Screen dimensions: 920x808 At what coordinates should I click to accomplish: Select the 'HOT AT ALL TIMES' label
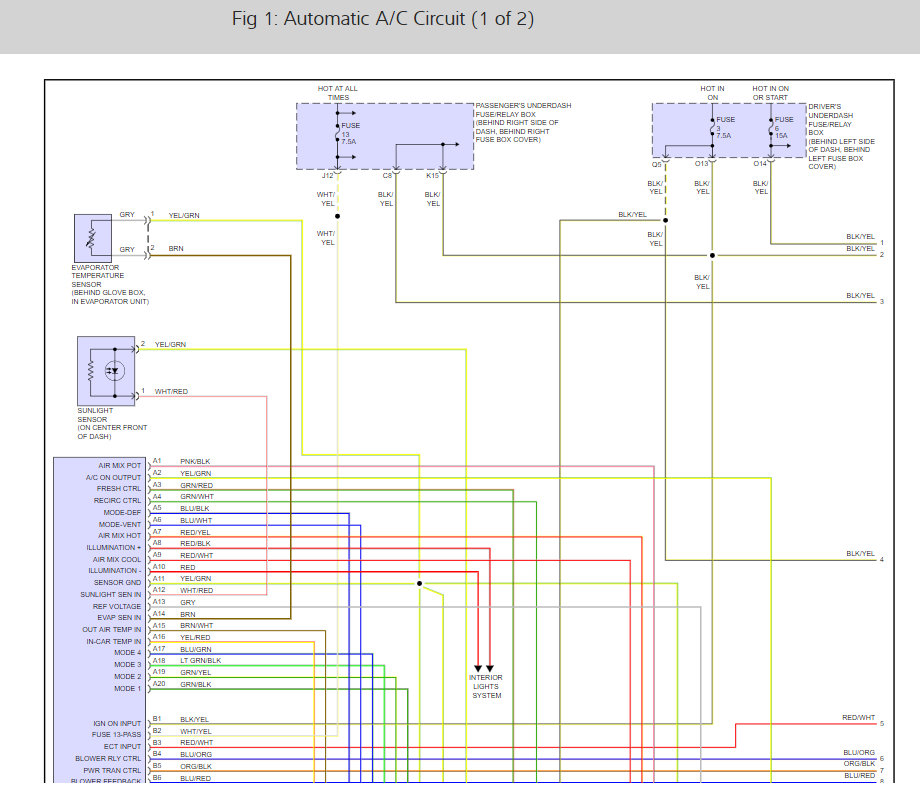337,93
